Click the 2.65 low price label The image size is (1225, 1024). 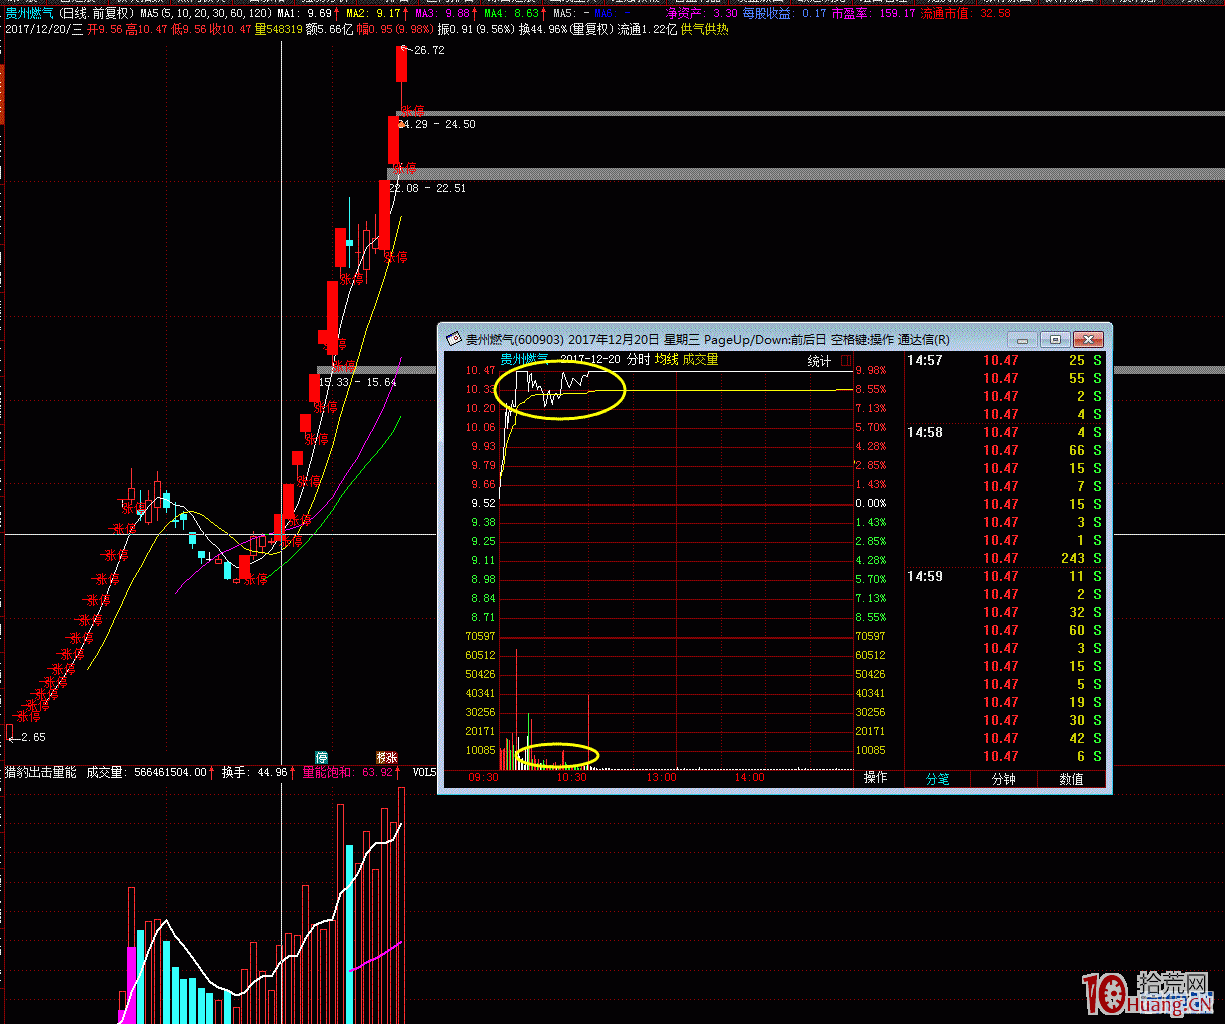(x=33, y=737)
